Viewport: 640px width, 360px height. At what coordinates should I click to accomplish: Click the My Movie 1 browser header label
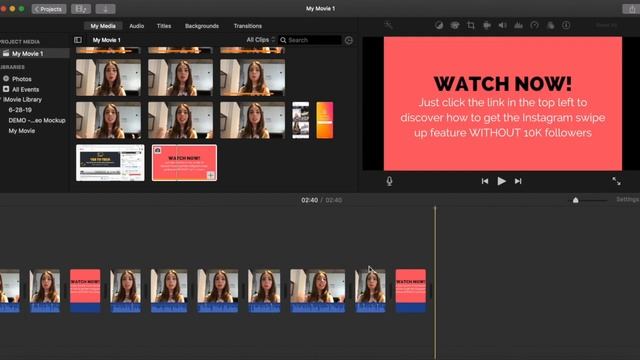click(106, 40)
